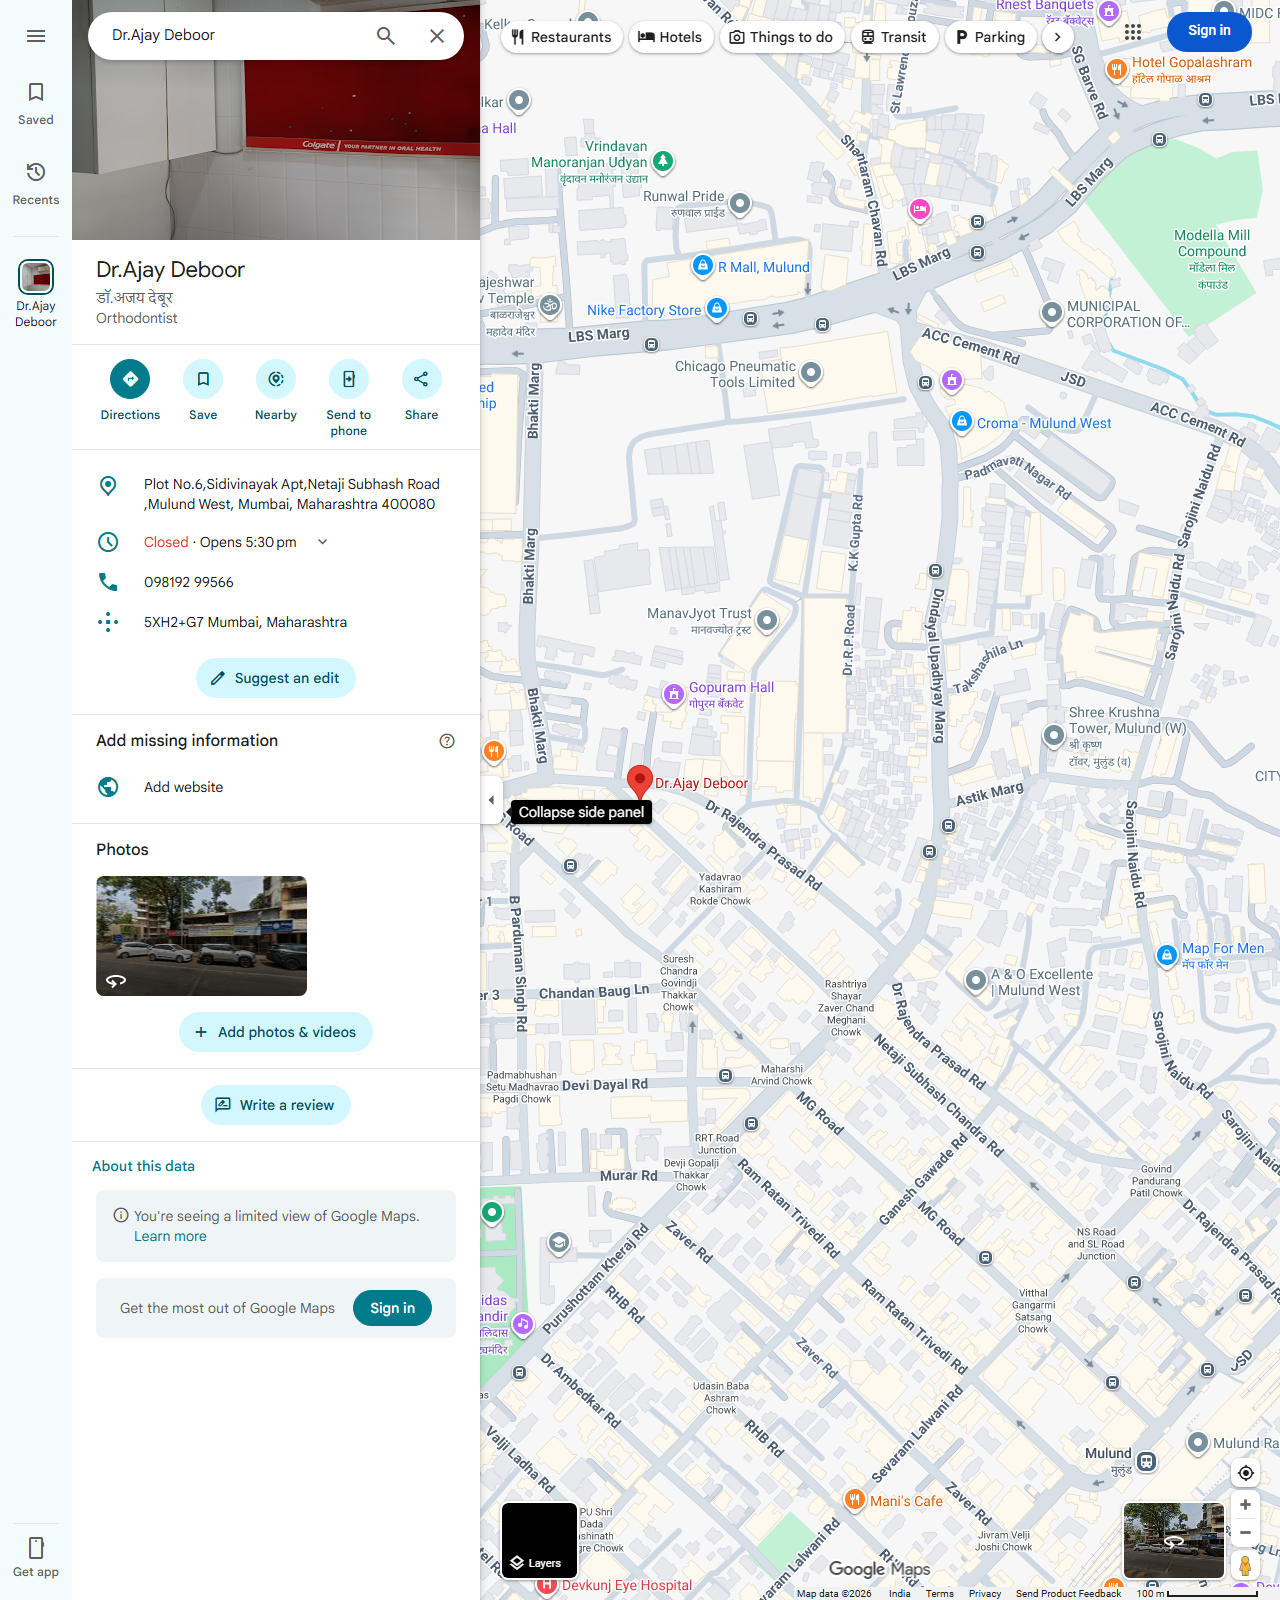The width and height of the screenshot is (1280, 1600).
Task: Click the blue Sign in button at the top right
Action: (1209, 31)
